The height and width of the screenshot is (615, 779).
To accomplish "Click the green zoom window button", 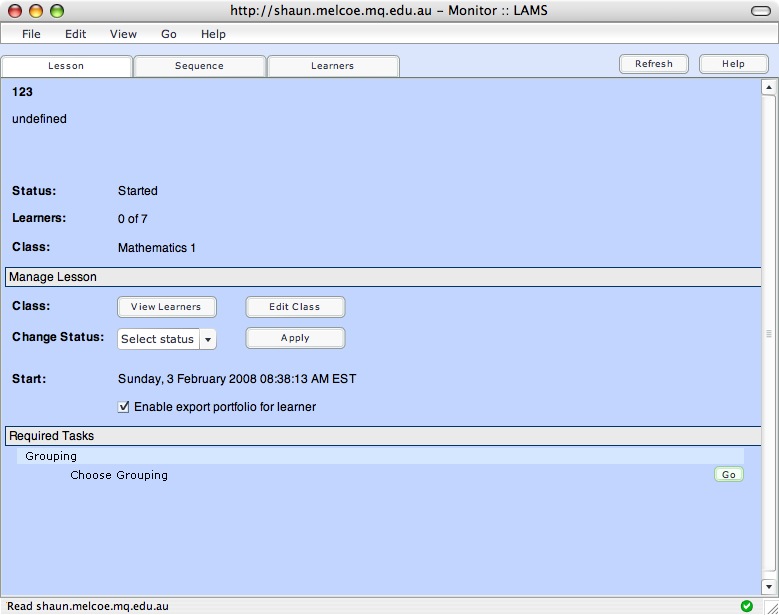I will (x=56, y=11).
